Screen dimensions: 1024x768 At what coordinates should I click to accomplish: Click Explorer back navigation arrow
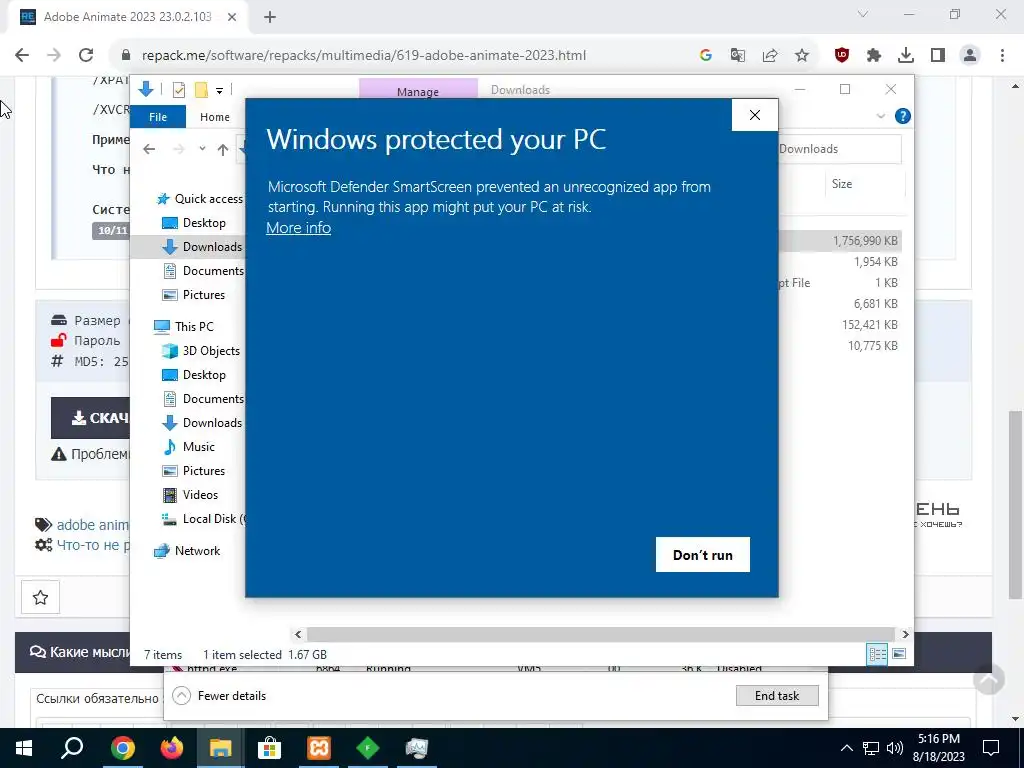click(x=149, y=150)
